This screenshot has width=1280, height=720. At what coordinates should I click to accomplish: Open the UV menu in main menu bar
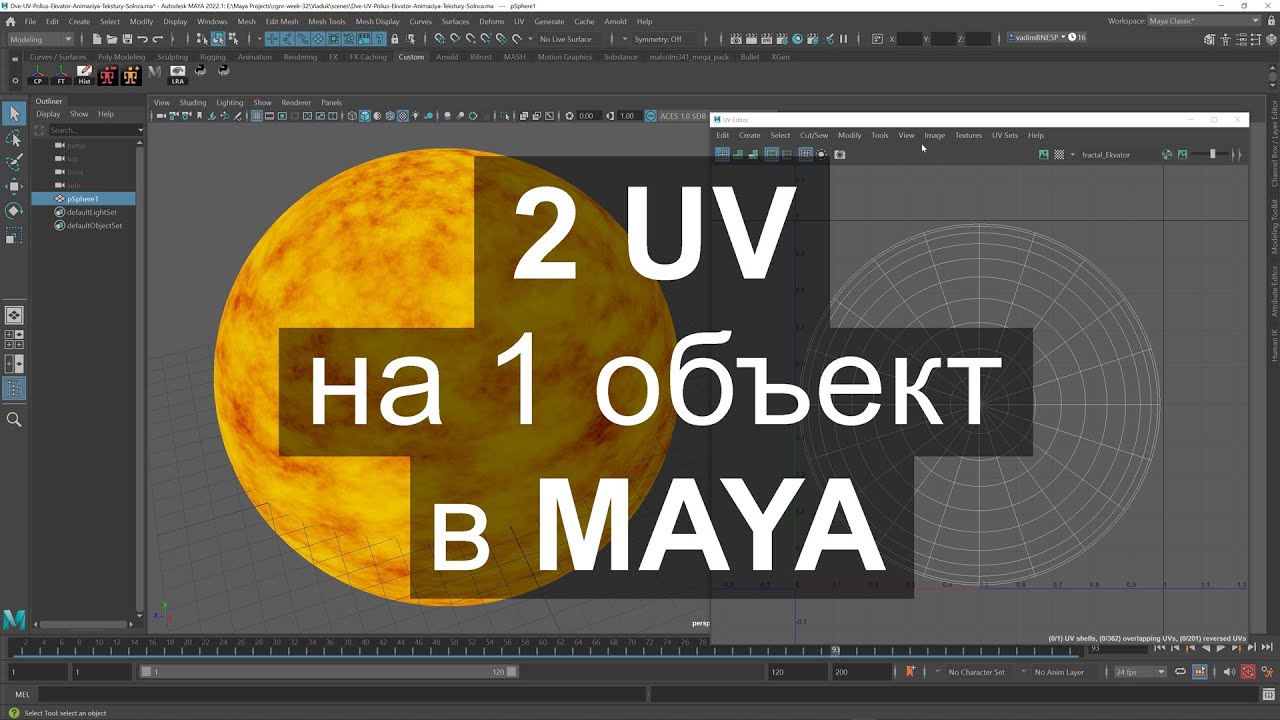tap(518, 21)
